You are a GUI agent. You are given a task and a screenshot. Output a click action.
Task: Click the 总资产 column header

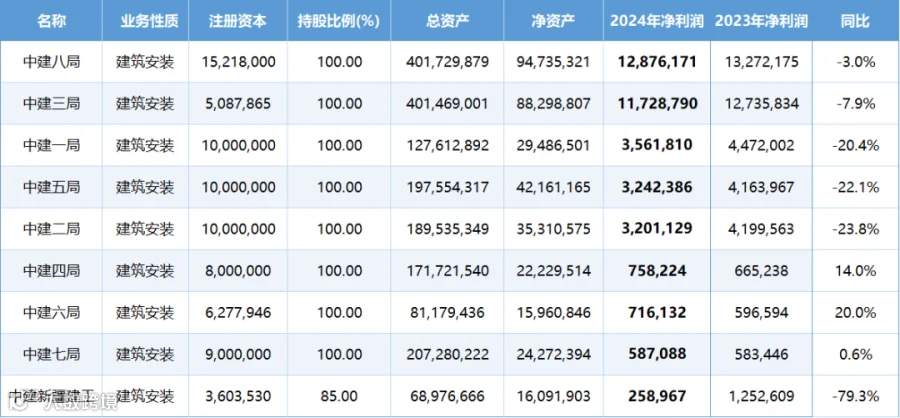coord(448,21)
